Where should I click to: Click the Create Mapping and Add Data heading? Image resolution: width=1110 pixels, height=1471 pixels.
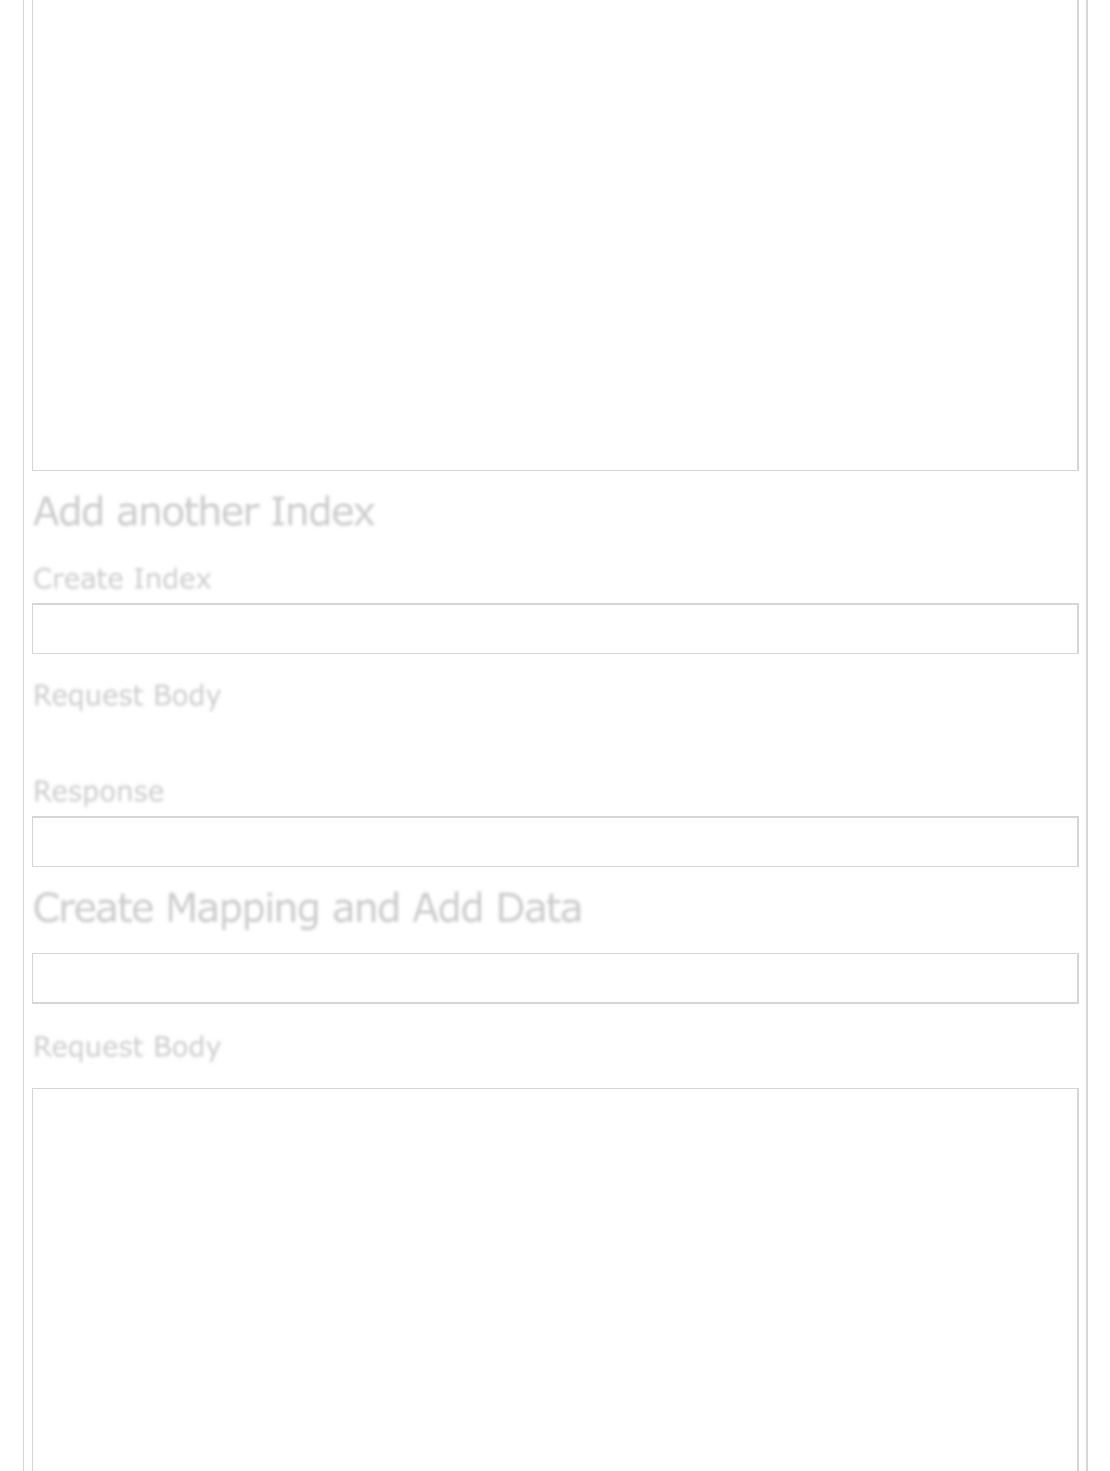(x=307, y=908)
